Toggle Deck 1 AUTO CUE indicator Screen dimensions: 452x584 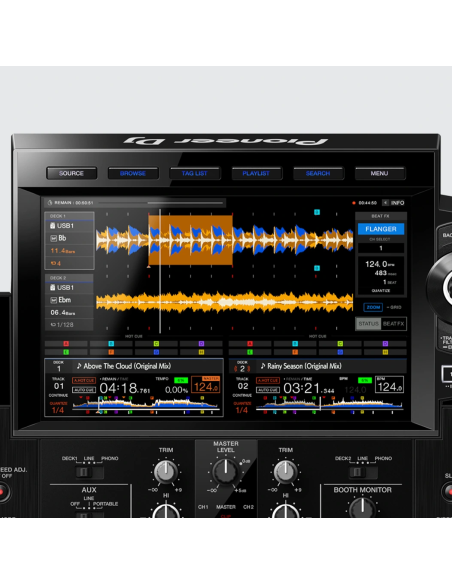84,390
